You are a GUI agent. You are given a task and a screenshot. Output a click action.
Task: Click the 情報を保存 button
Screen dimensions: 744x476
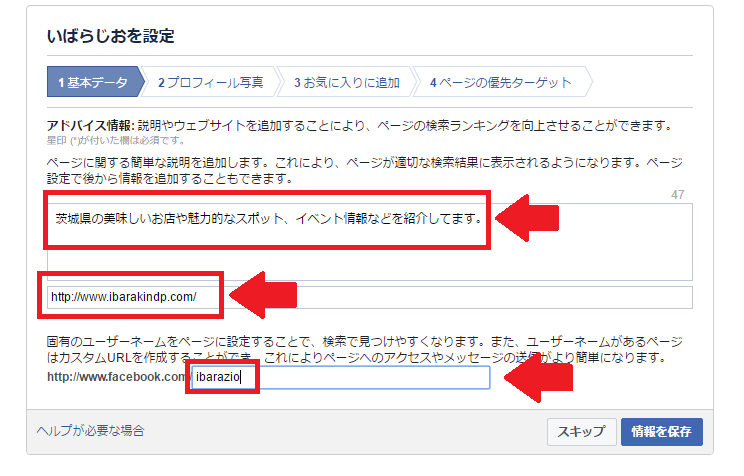click(661, 431)
